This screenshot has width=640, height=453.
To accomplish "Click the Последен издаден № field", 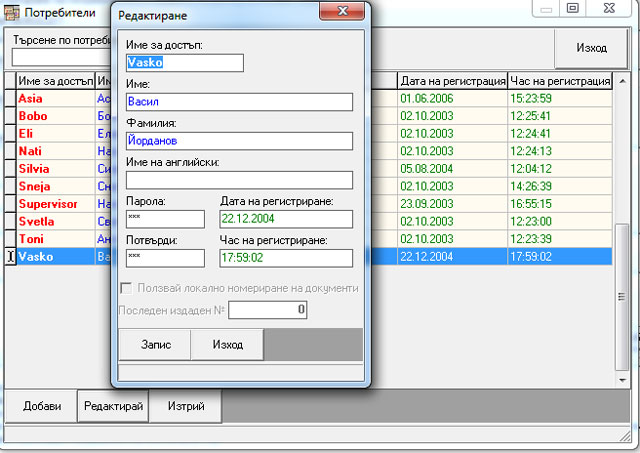I will (x=267, y=310).
